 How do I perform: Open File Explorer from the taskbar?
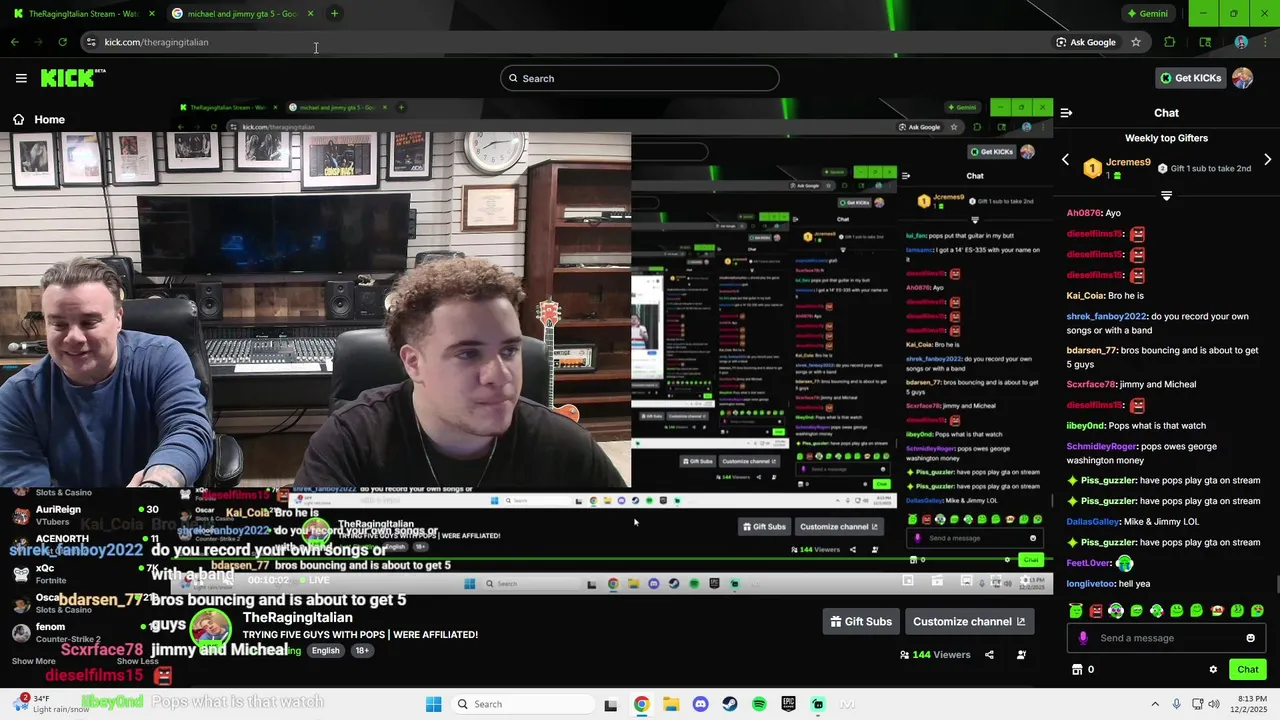point(671,704)
